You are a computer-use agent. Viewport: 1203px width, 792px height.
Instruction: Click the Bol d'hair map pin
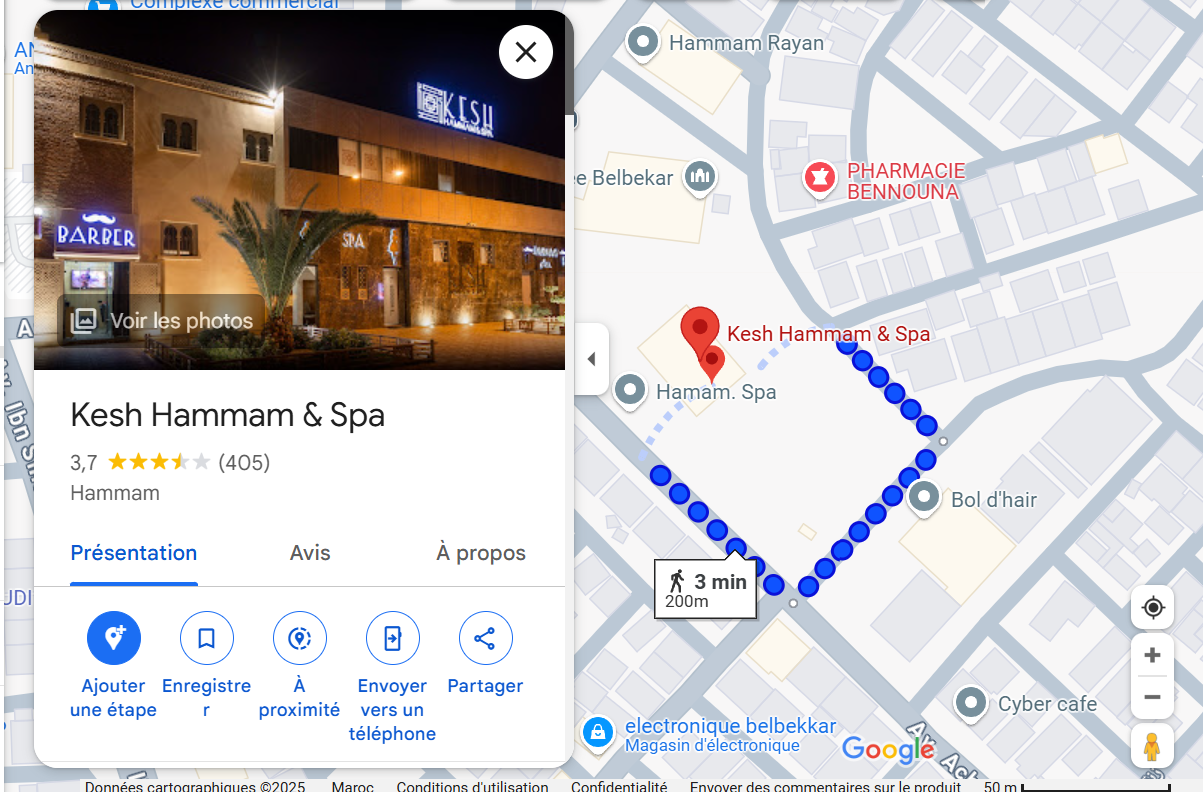click(923, 498)
